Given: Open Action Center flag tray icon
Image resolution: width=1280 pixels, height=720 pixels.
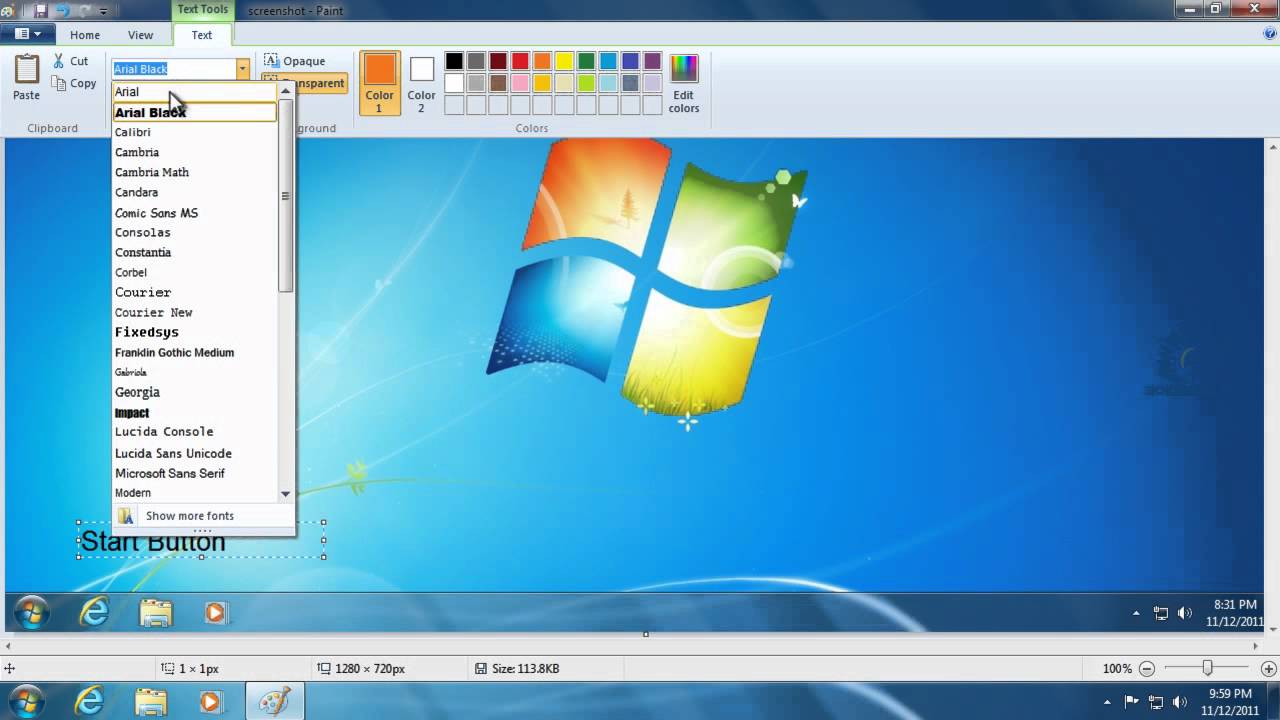Looking at the screenshot, I should [x=1132, y=701].
